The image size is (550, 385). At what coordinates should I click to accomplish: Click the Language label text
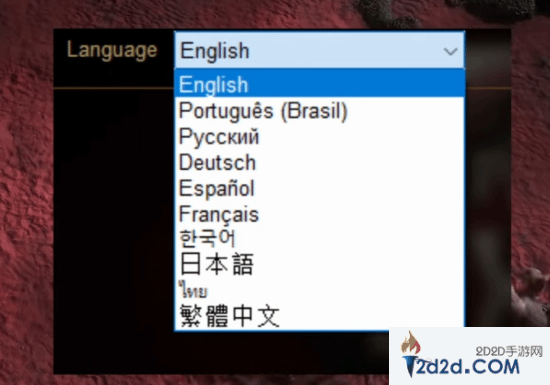(112, 50)
